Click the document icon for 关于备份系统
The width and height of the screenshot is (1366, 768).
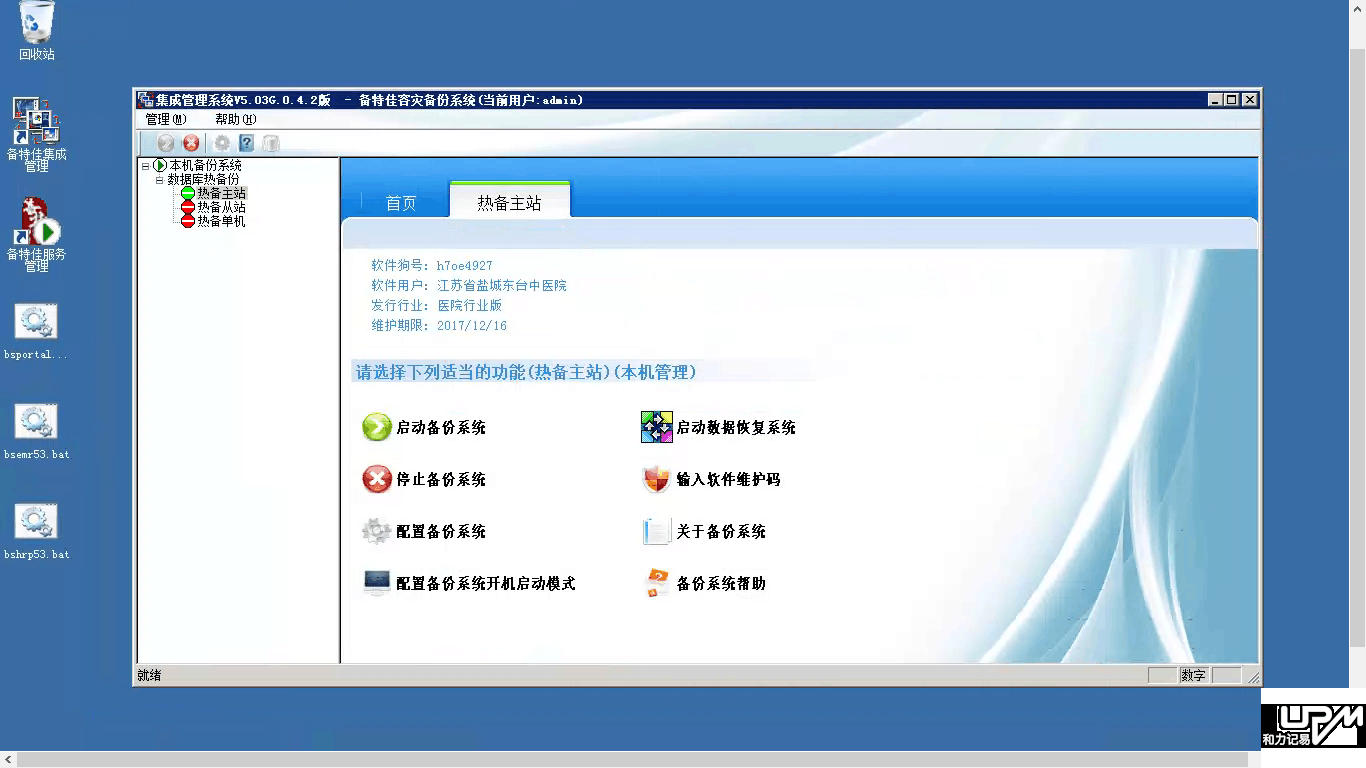pos(656,531)
